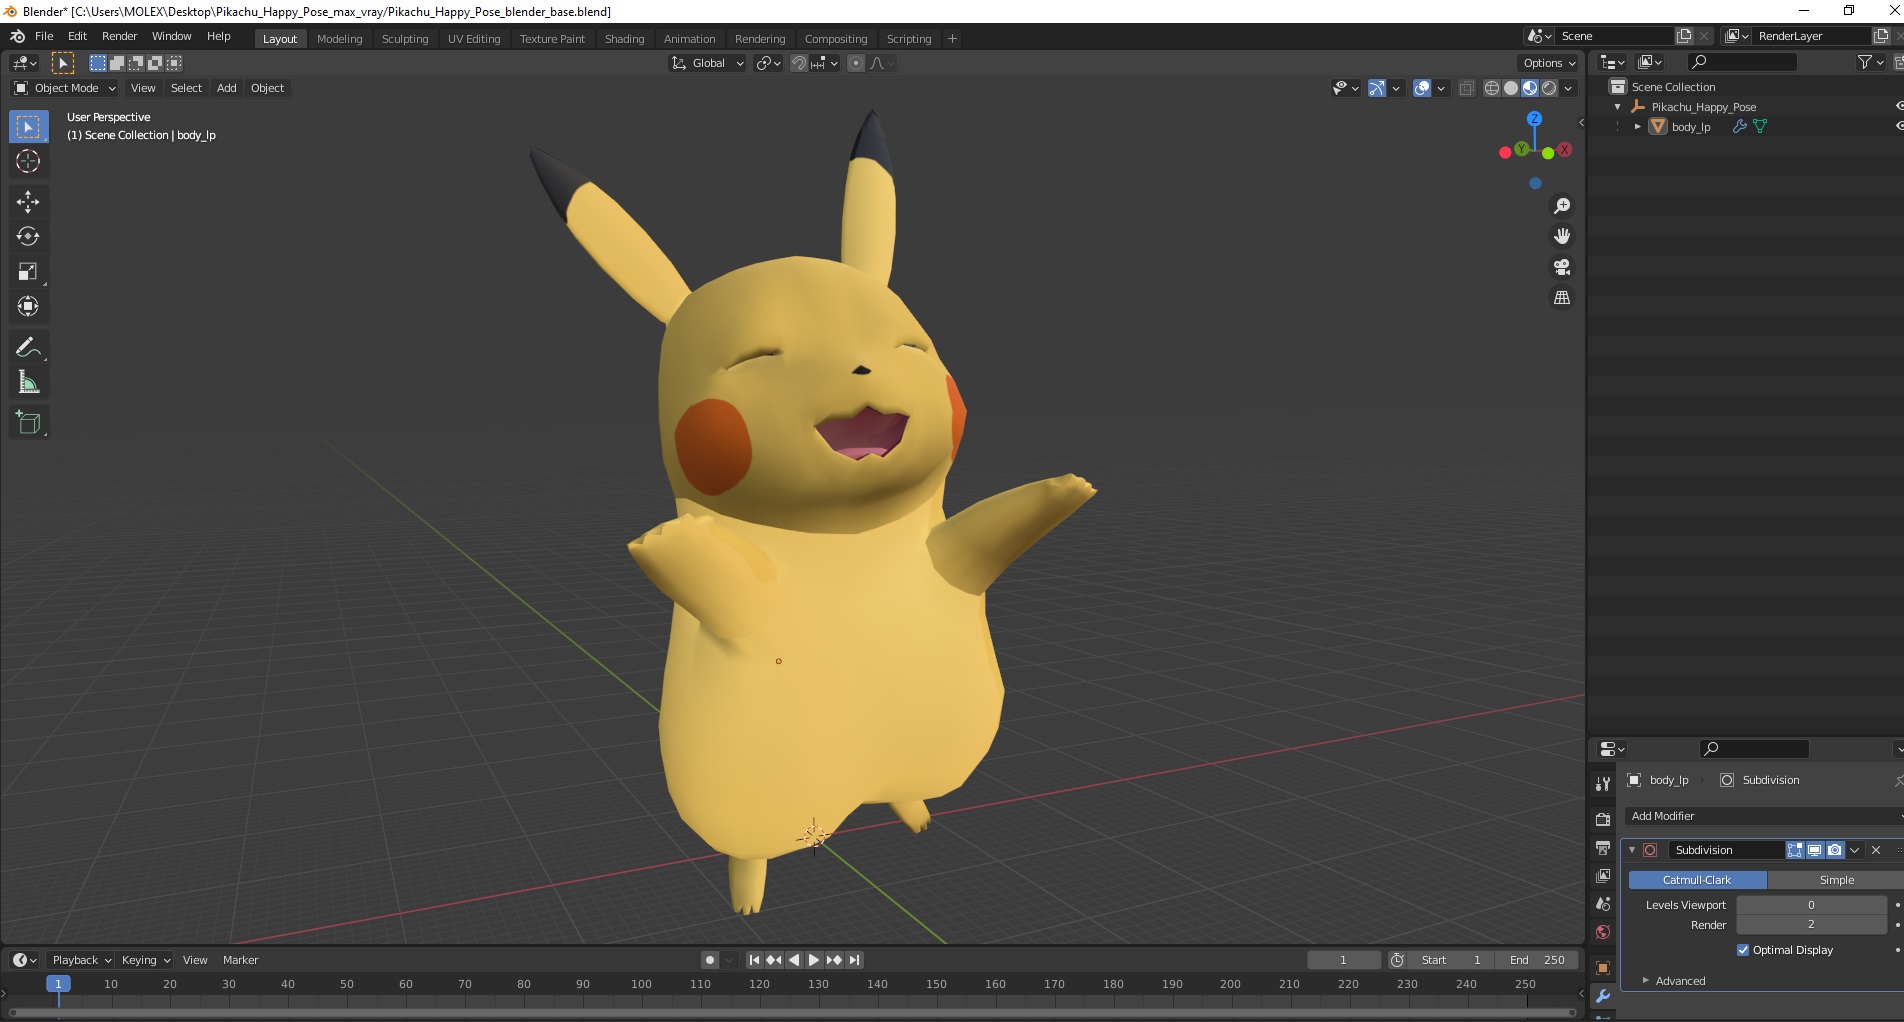Open Global transform orientation dropdown

[707, 63]
